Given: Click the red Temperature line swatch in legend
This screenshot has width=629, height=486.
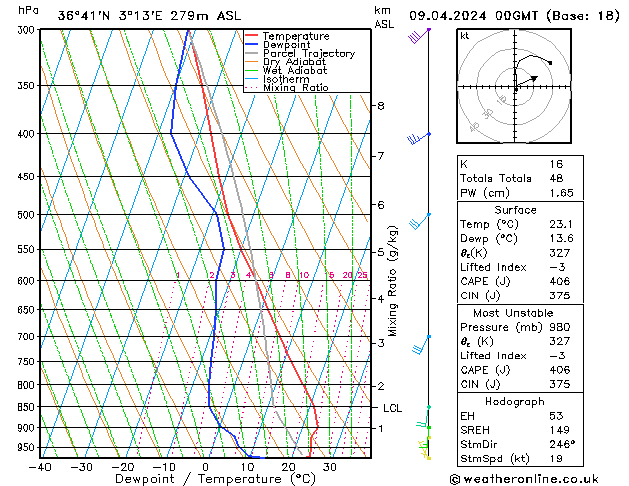Looking at the screenshot, I should pos(252,36).
